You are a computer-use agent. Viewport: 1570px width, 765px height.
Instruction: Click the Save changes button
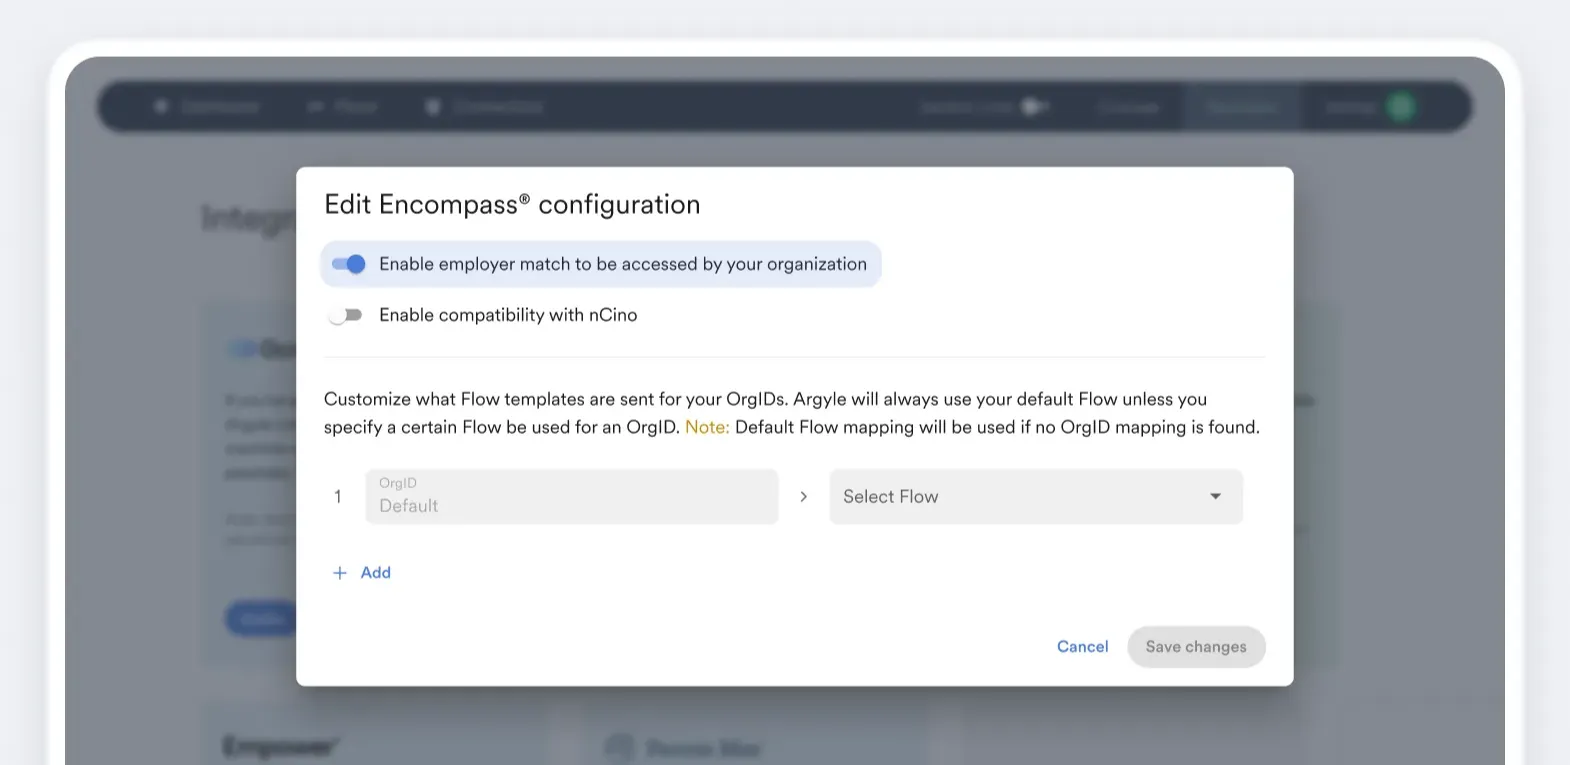[1196, 647]
